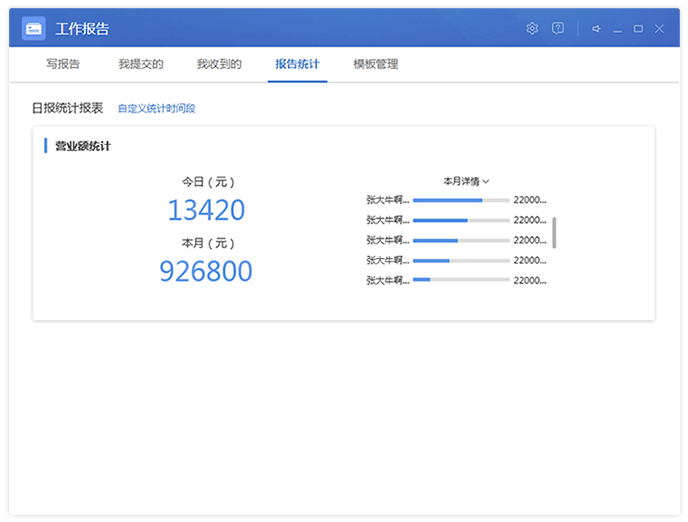
Task: Switch to the 模板管理 tab
Action: tap(376, 64)
